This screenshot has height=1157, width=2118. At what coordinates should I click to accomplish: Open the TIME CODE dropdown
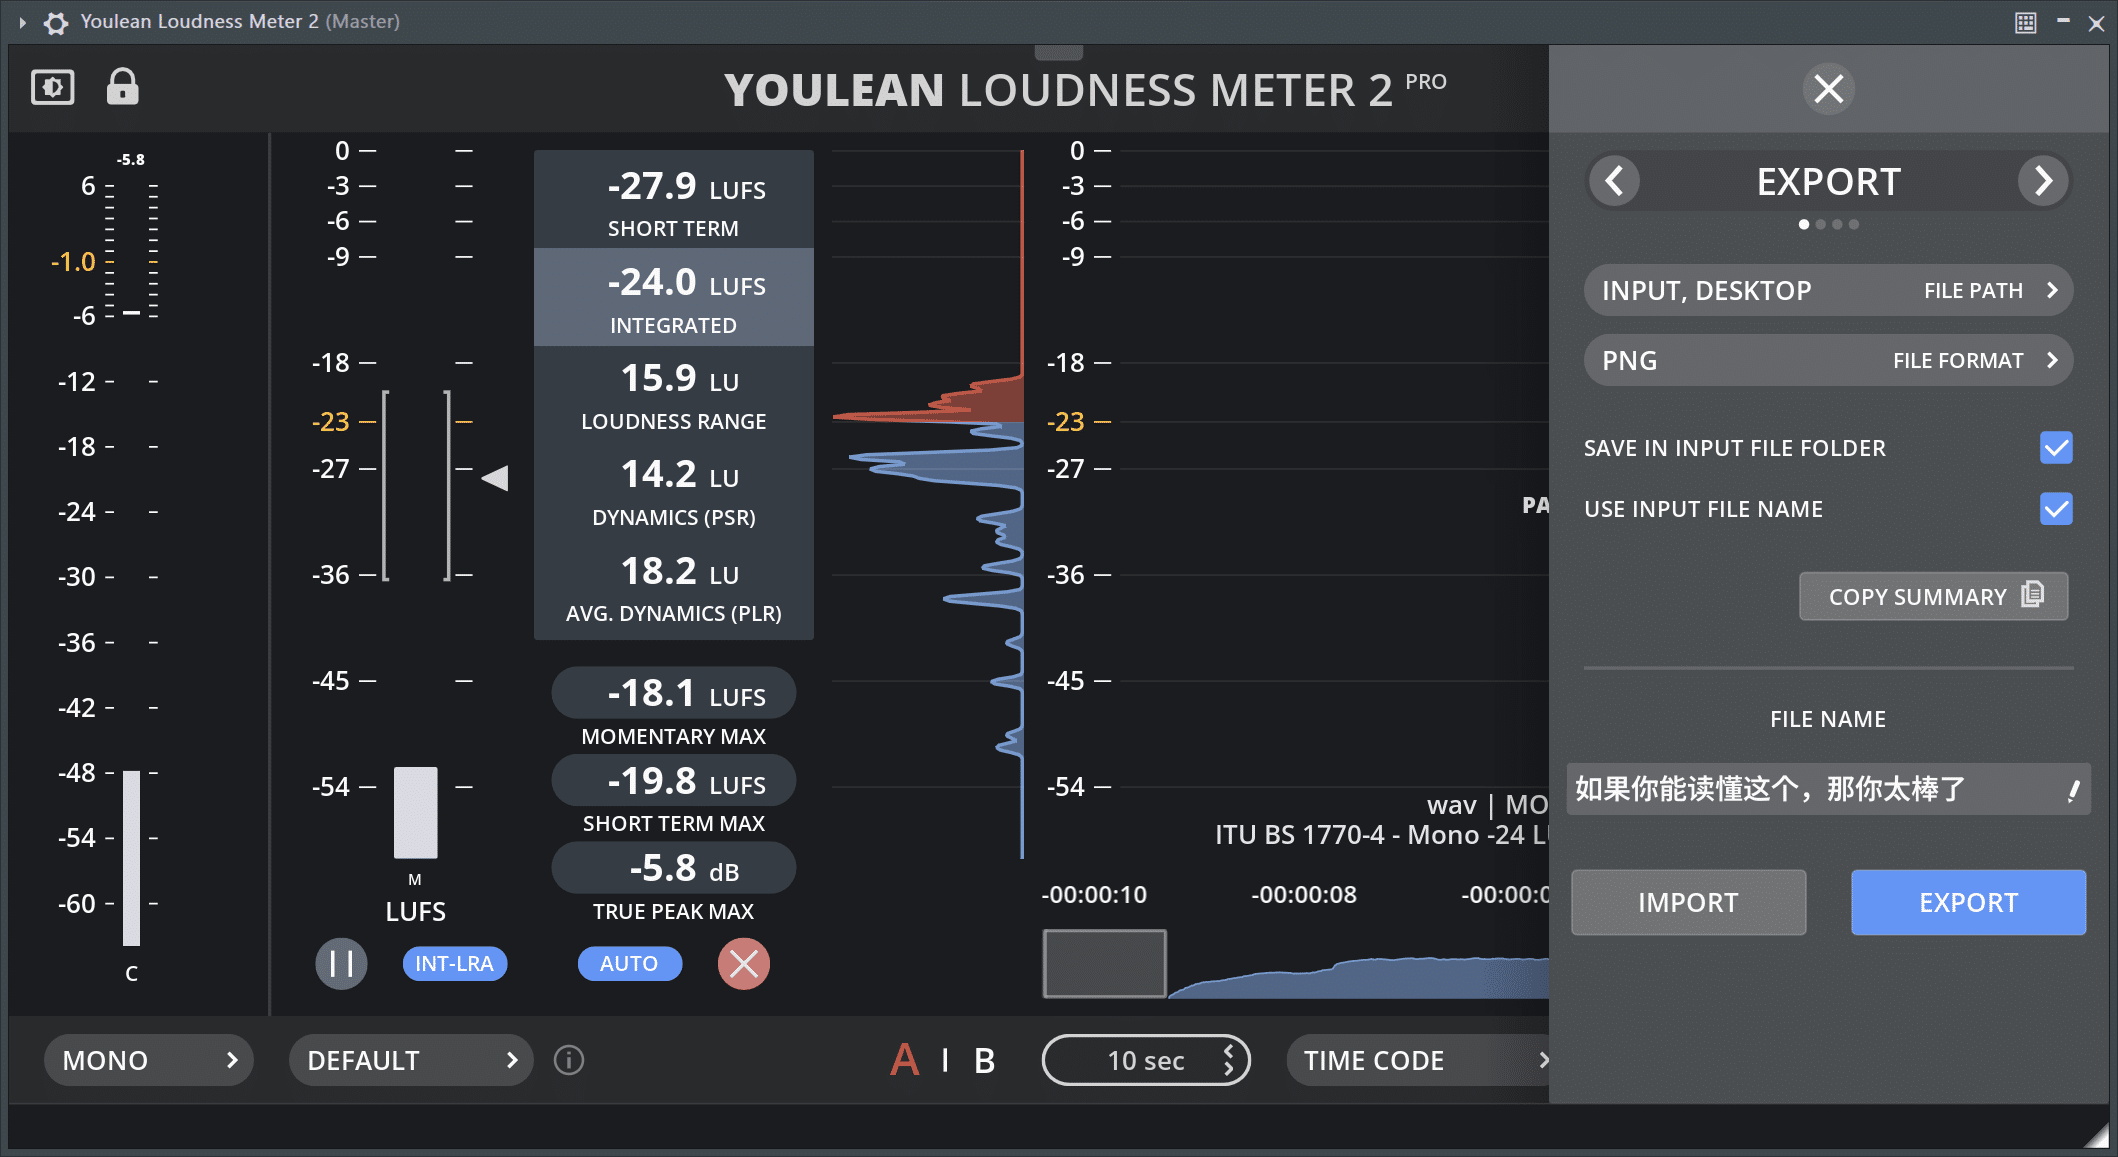[x=1418, y=1060]
